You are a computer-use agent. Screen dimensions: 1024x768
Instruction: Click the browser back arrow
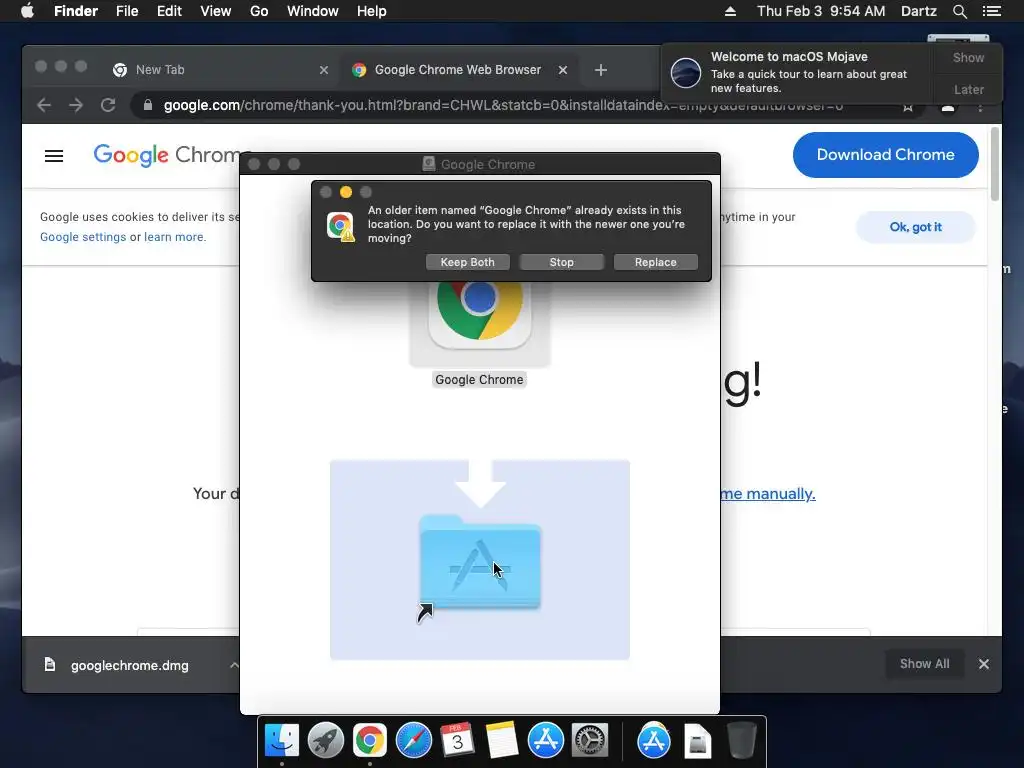(x=44, y=105)
